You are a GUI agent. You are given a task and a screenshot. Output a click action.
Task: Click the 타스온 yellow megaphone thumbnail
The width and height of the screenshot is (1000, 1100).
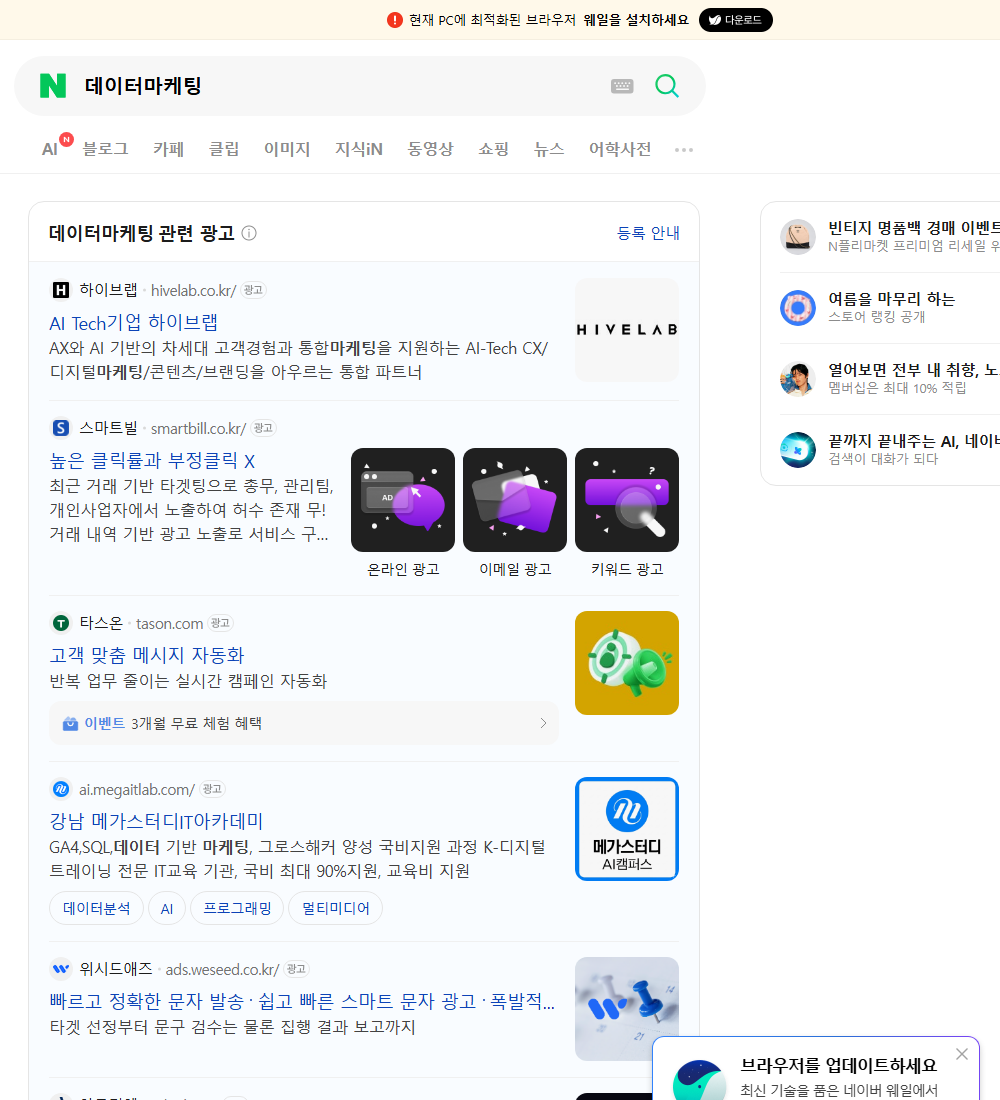(627, 663)
